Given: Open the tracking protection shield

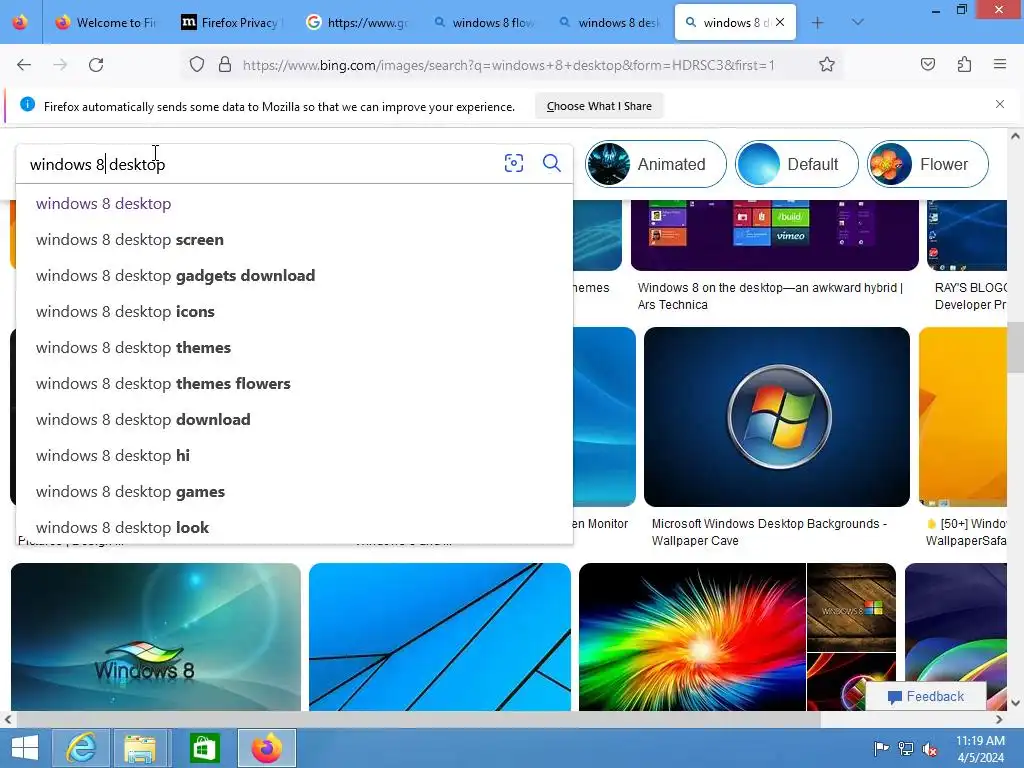Looking at the screenshot, I should pyautogui.click(x=197, y=65).
